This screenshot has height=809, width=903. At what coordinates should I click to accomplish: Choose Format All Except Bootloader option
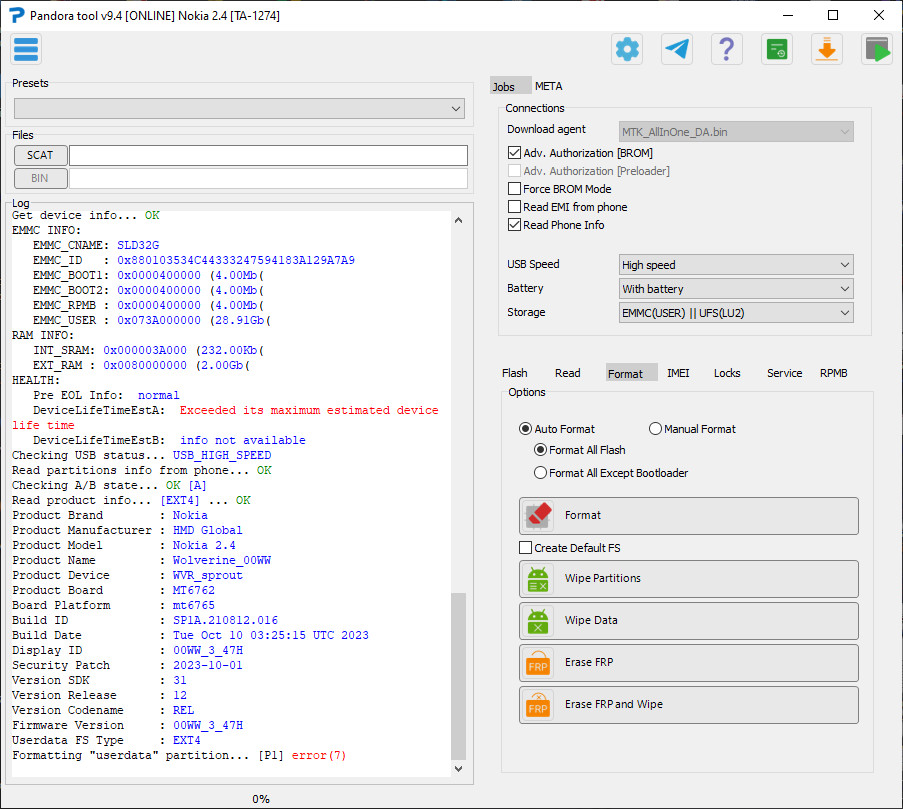tap(540, 473)
